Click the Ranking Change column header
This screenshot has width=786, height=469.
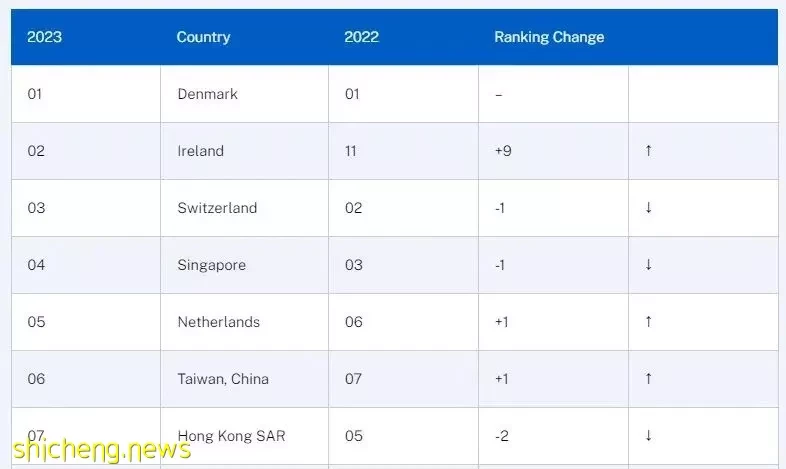(549, 37)
